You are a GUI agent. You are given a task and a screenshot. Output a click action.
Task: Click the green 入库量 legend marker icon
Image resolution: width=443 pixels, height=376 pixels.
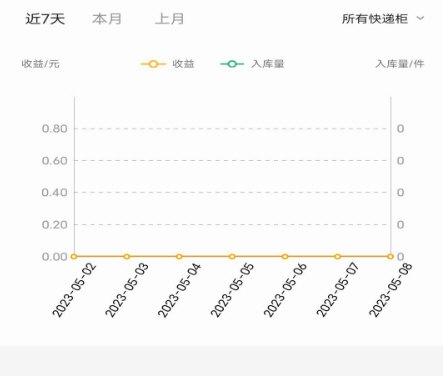[232, 64]
